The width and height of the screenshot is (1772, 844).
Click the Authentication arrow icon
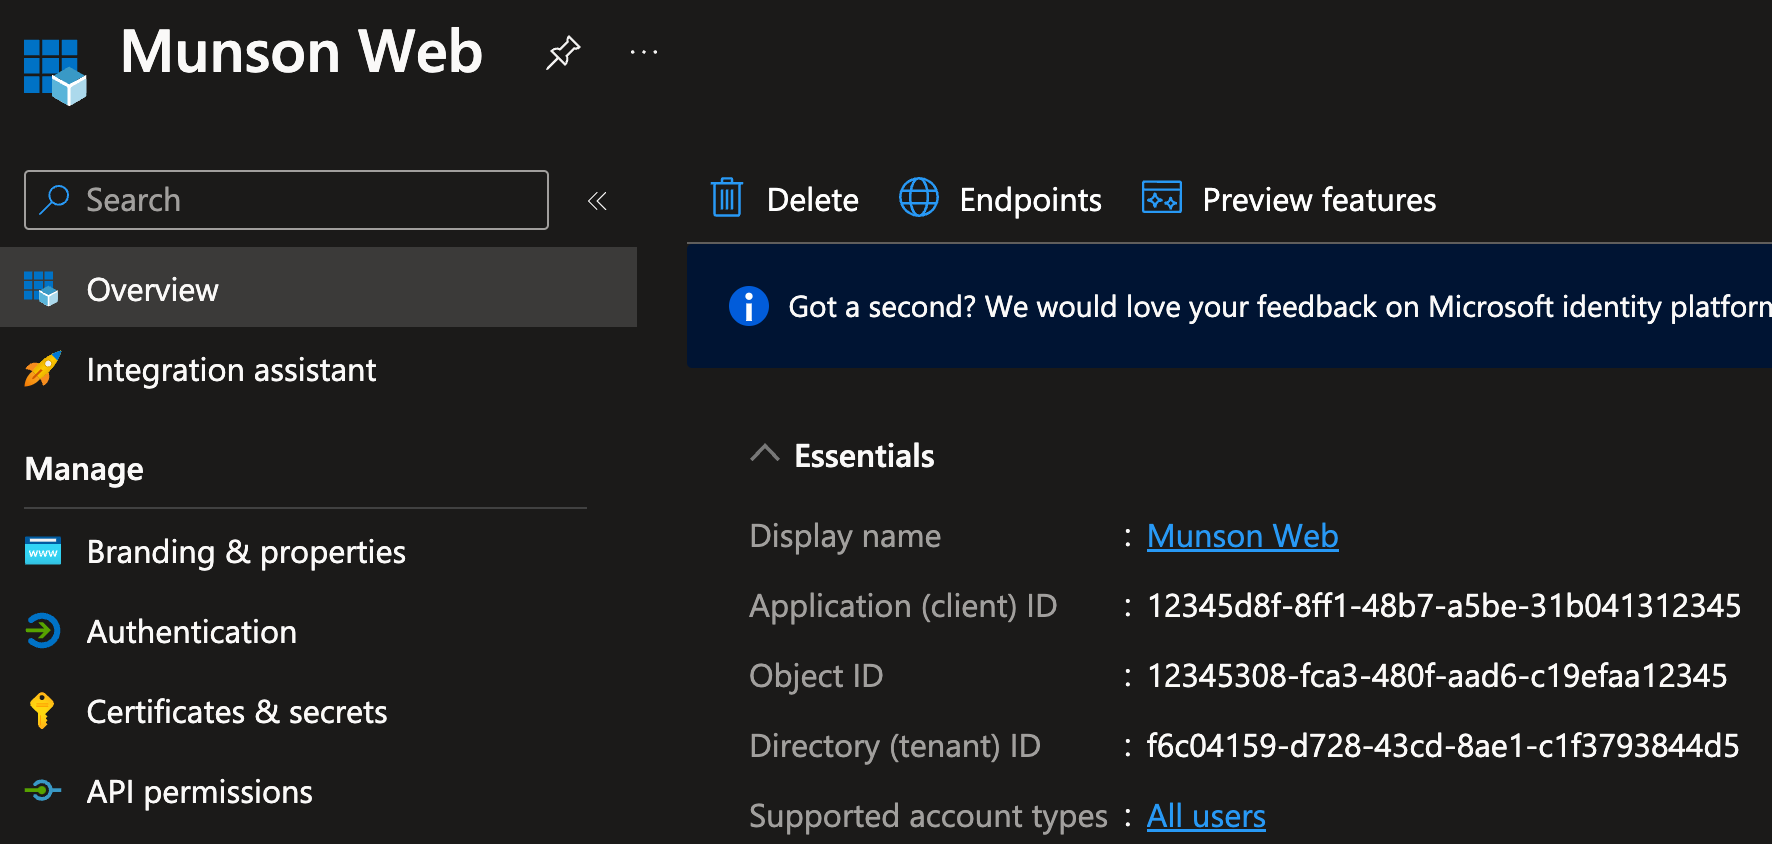coord(43,631)
